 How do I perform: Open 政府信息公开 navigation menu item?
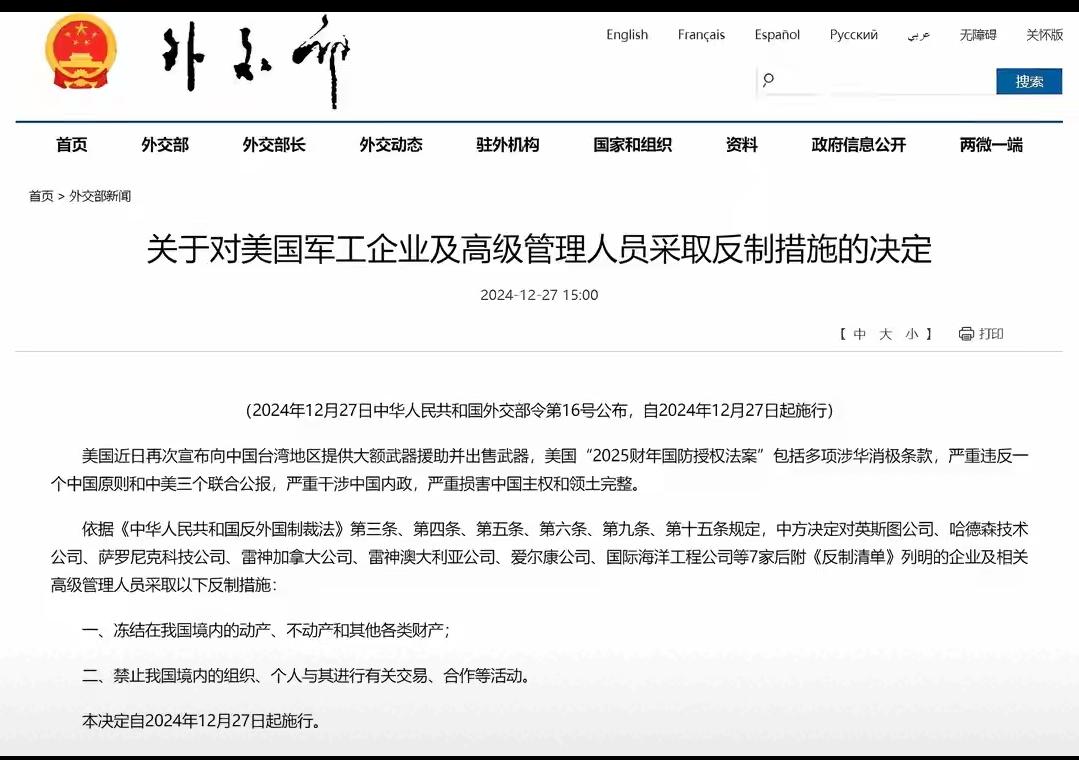click(859, 145)
